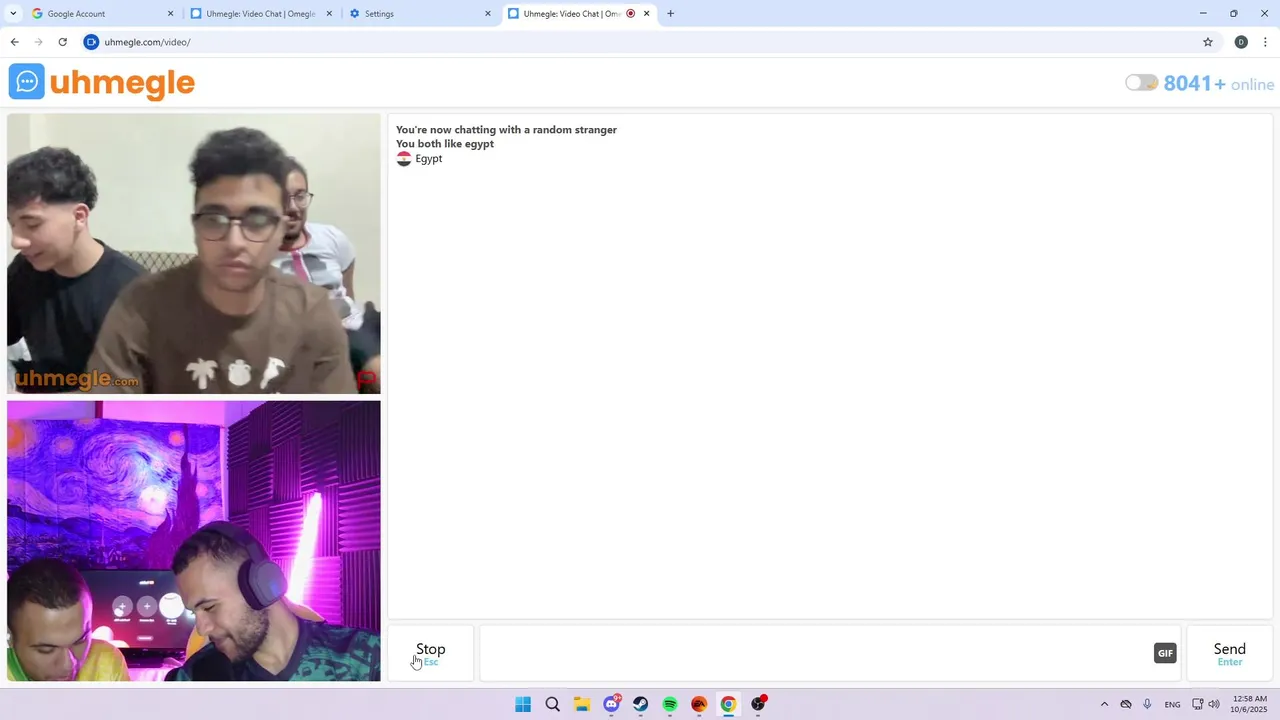Click the microphone tray icon
The width and height of the screenshot is (1280, 720).
[1147, 704]
